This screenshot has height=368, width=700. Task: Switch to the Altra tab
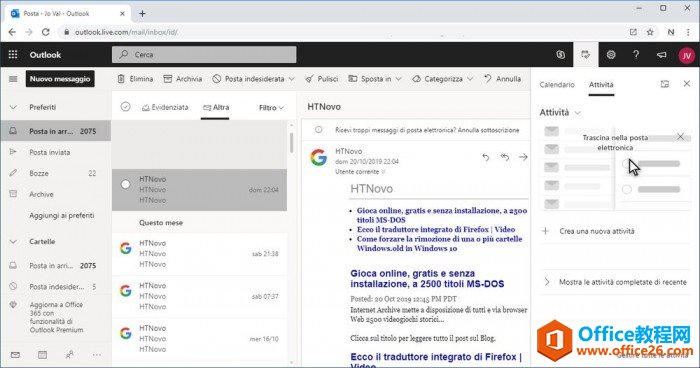coord(216,107)
